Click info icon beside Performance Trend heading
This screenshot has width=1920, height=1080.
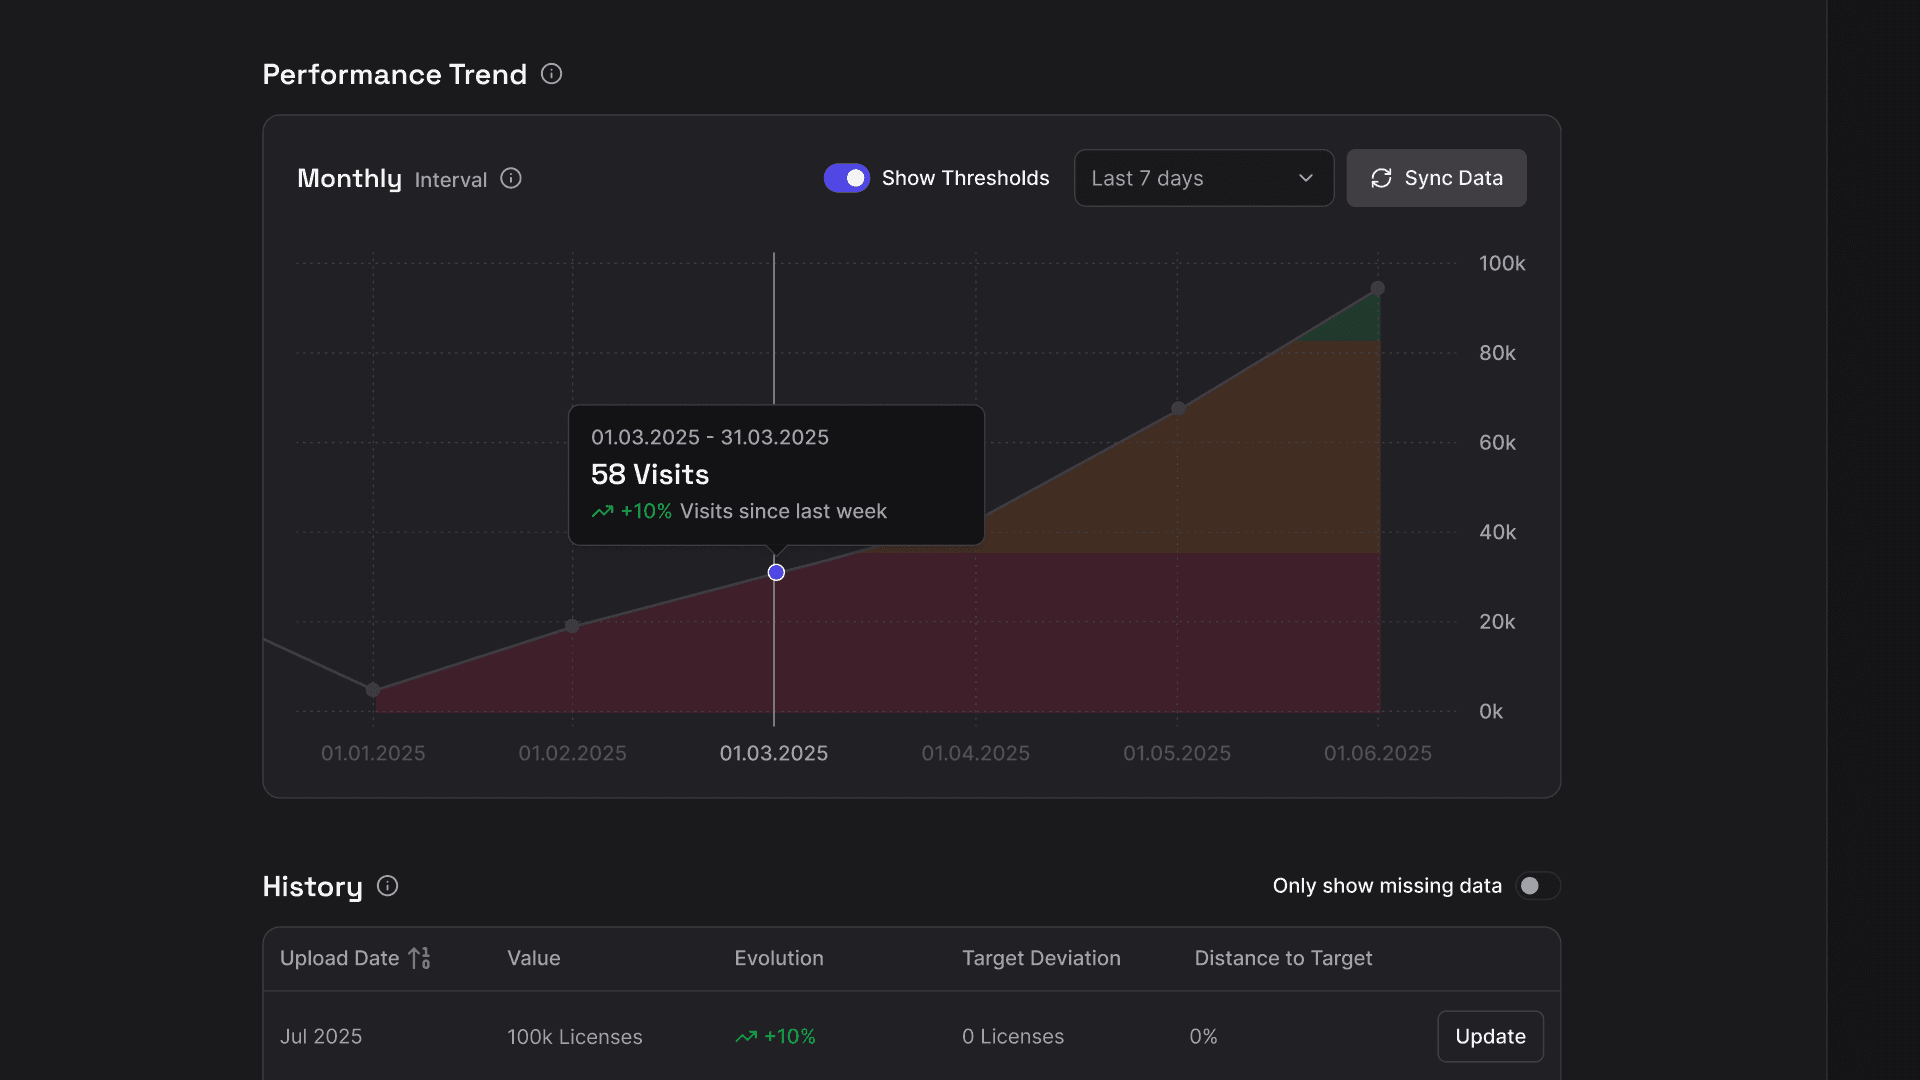[551, 74]
